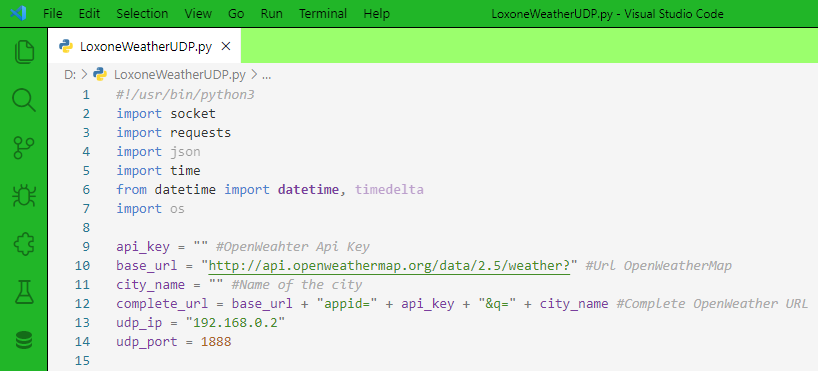Click the #Complete OpenWeather URL comment

pyautogui.click(x=712, y=304)
